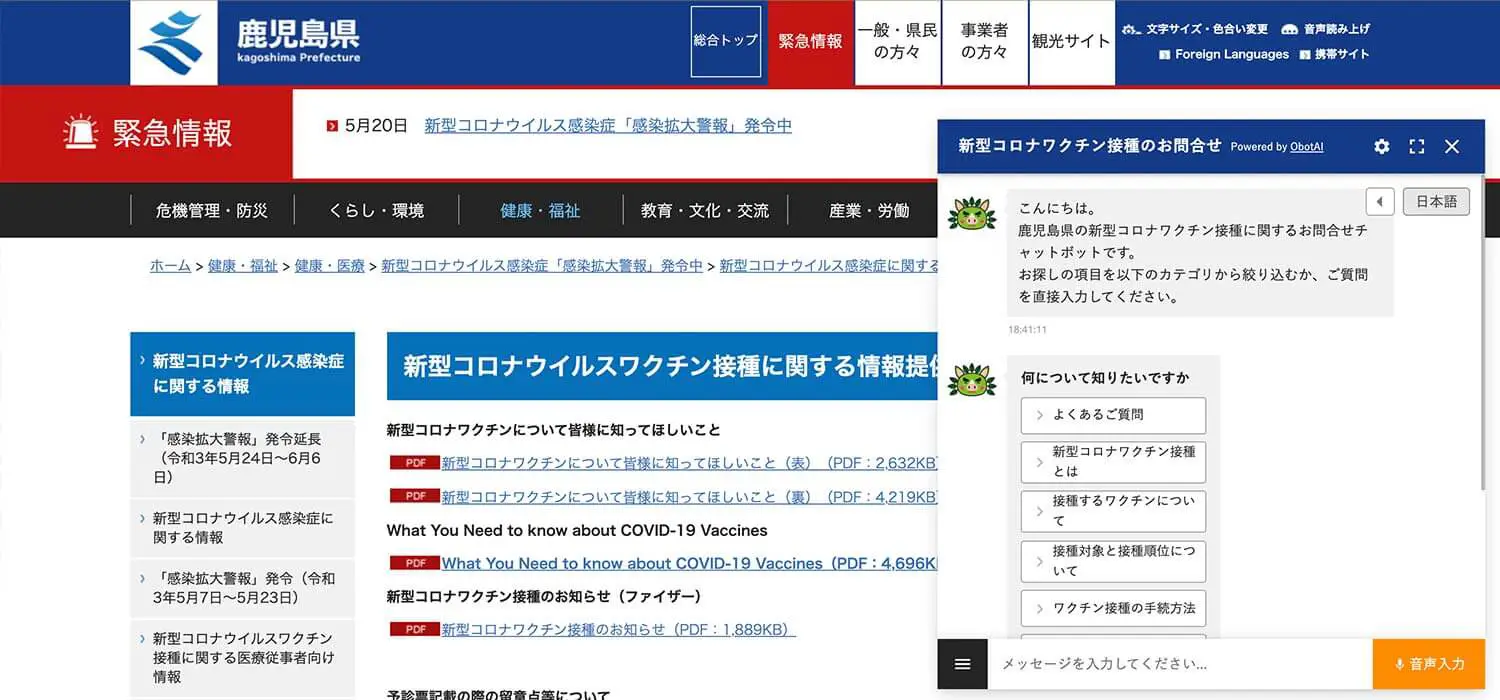Switch to the 観光サイト tab
1500x700 pixels.
pyautogui.click(x=1071, y=42)
